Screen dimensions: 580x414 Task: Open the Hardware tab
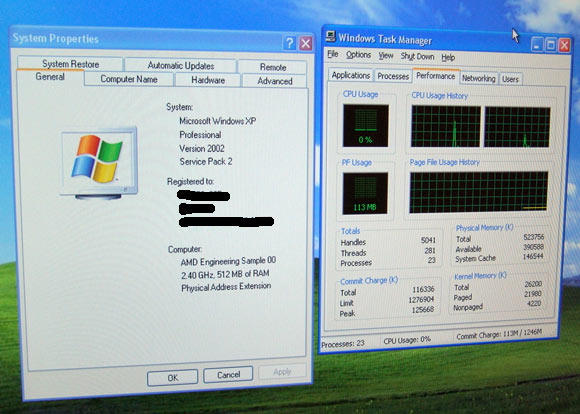[x=208, y=80]
